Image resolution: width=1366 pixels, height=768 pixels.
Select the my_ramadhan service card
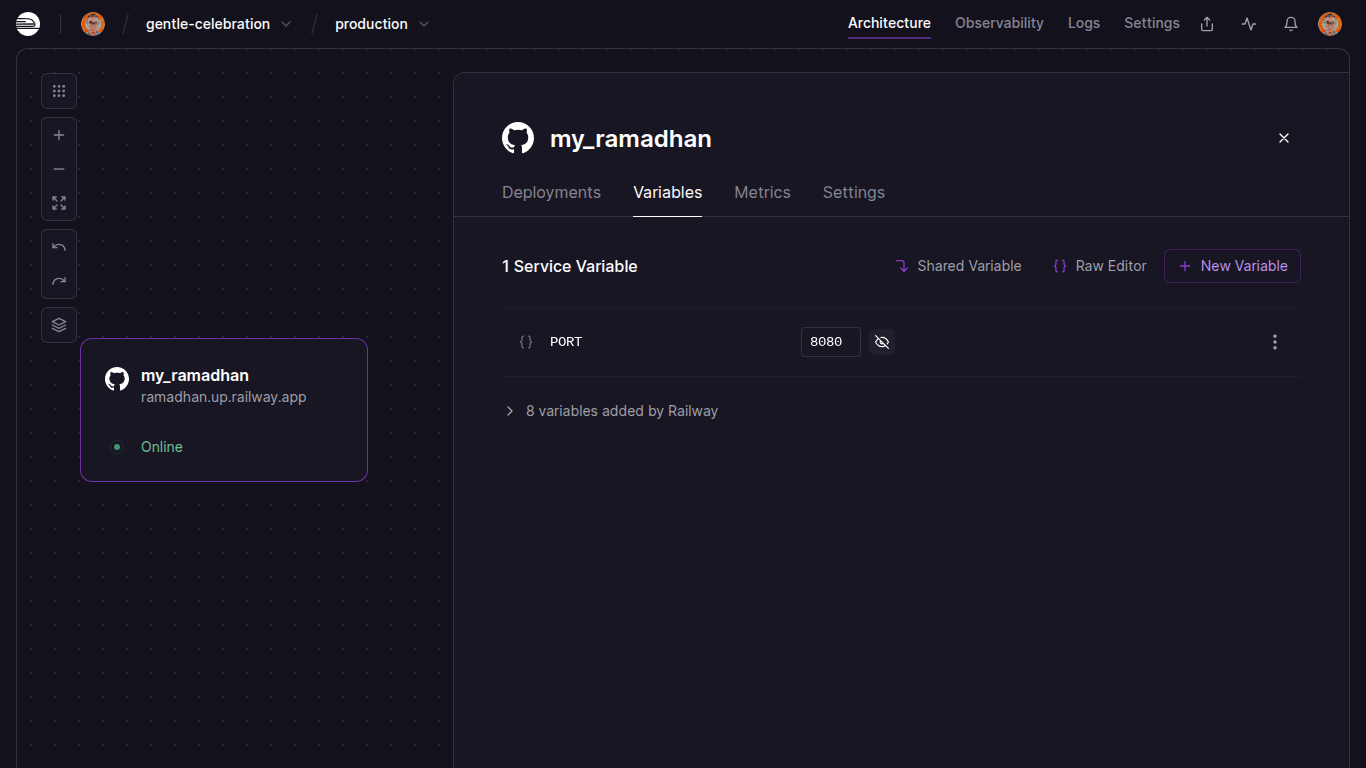(x=224, y=410)
